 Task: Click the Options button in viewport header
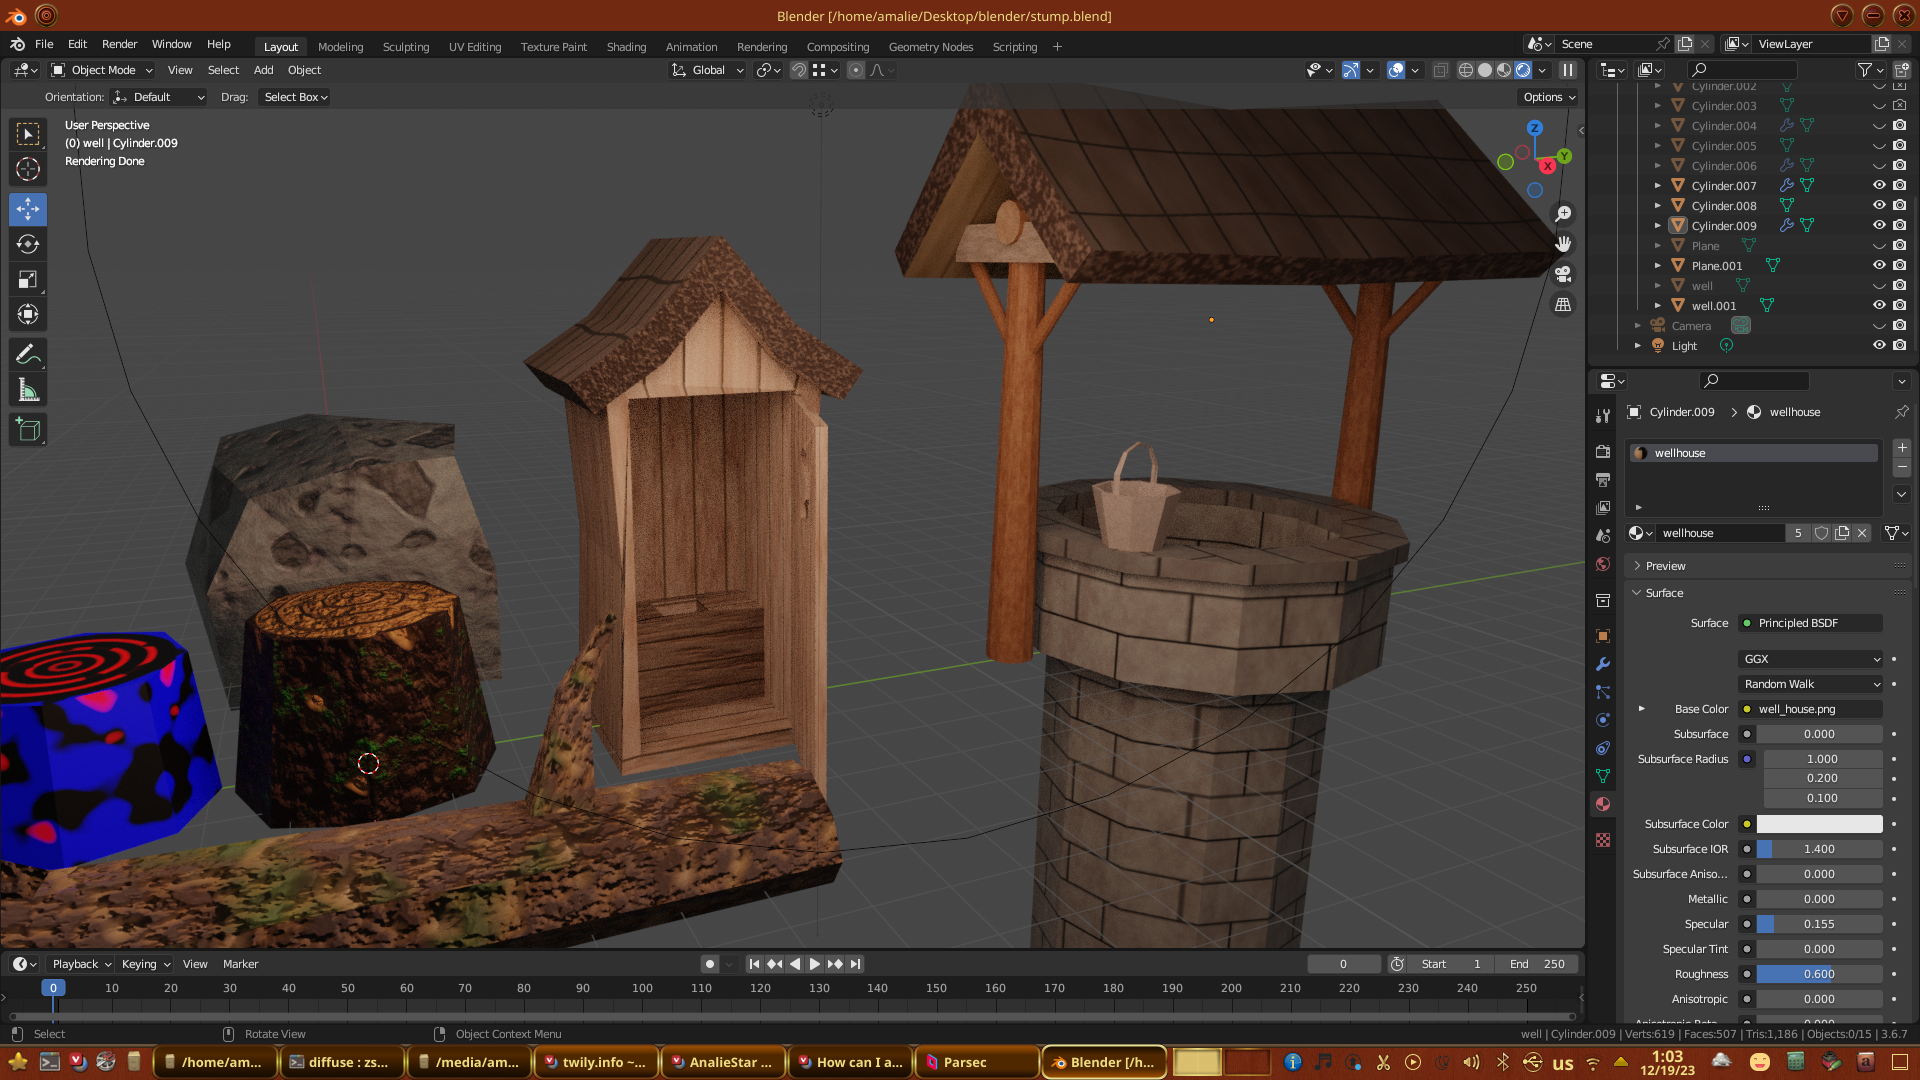tap(1548, 97)
